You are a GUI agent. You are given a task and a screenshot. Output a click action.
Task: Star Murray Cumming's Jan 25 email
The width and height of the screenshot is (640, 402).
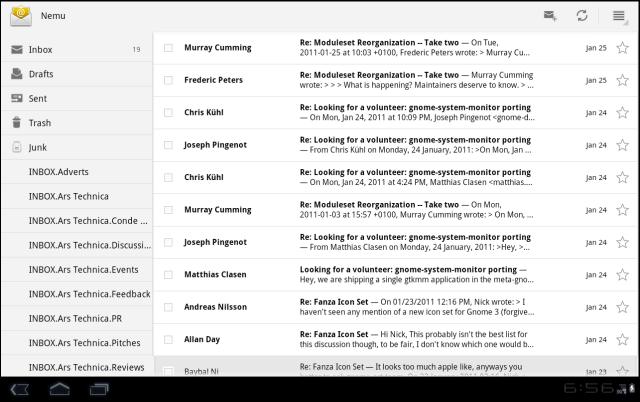point(622,48)
